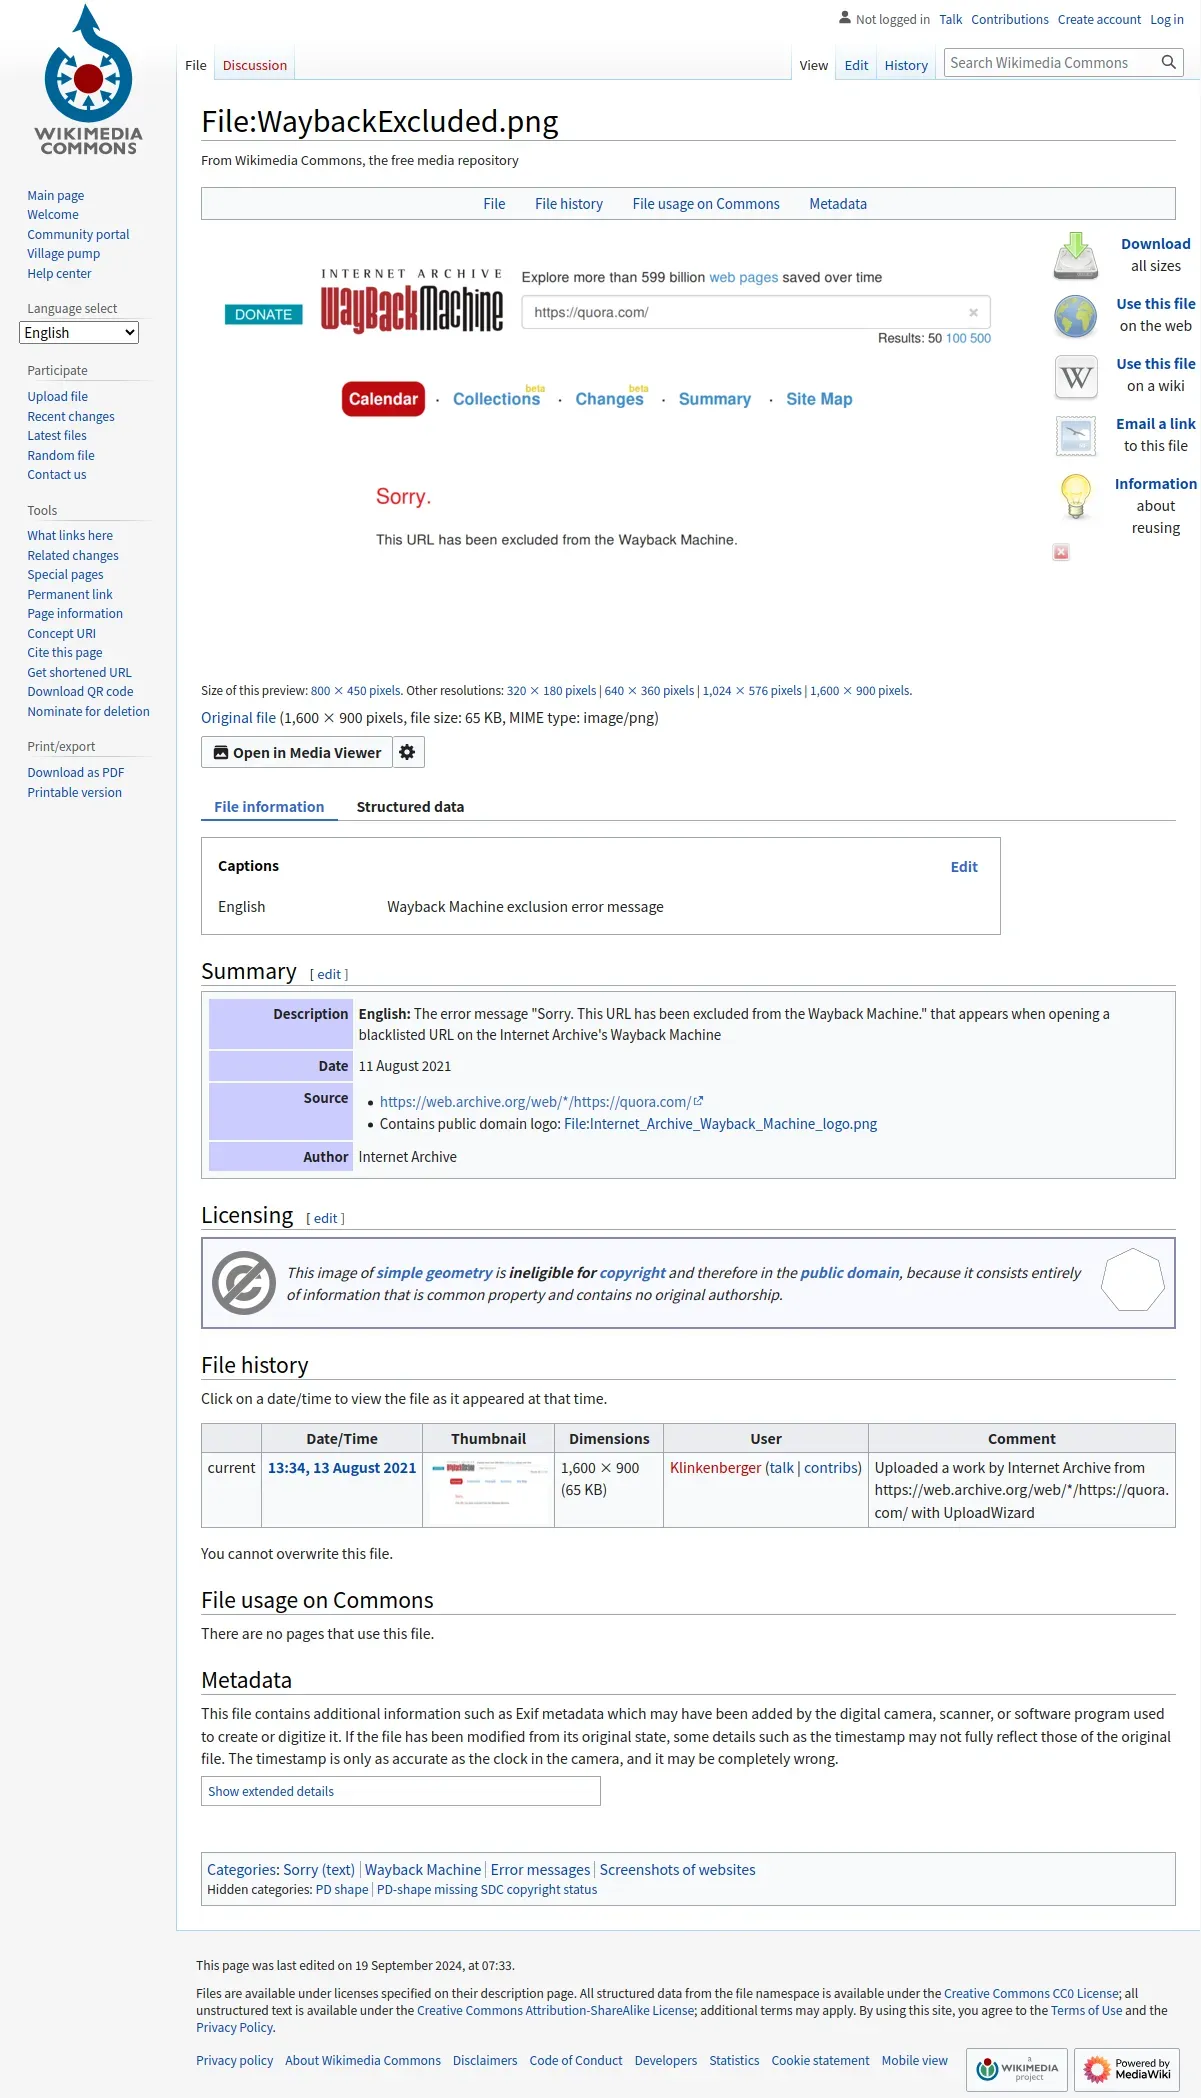1201x2098 pixels.
Task: Open Village pump sidebar link
Action: click(x=63, y=254)
